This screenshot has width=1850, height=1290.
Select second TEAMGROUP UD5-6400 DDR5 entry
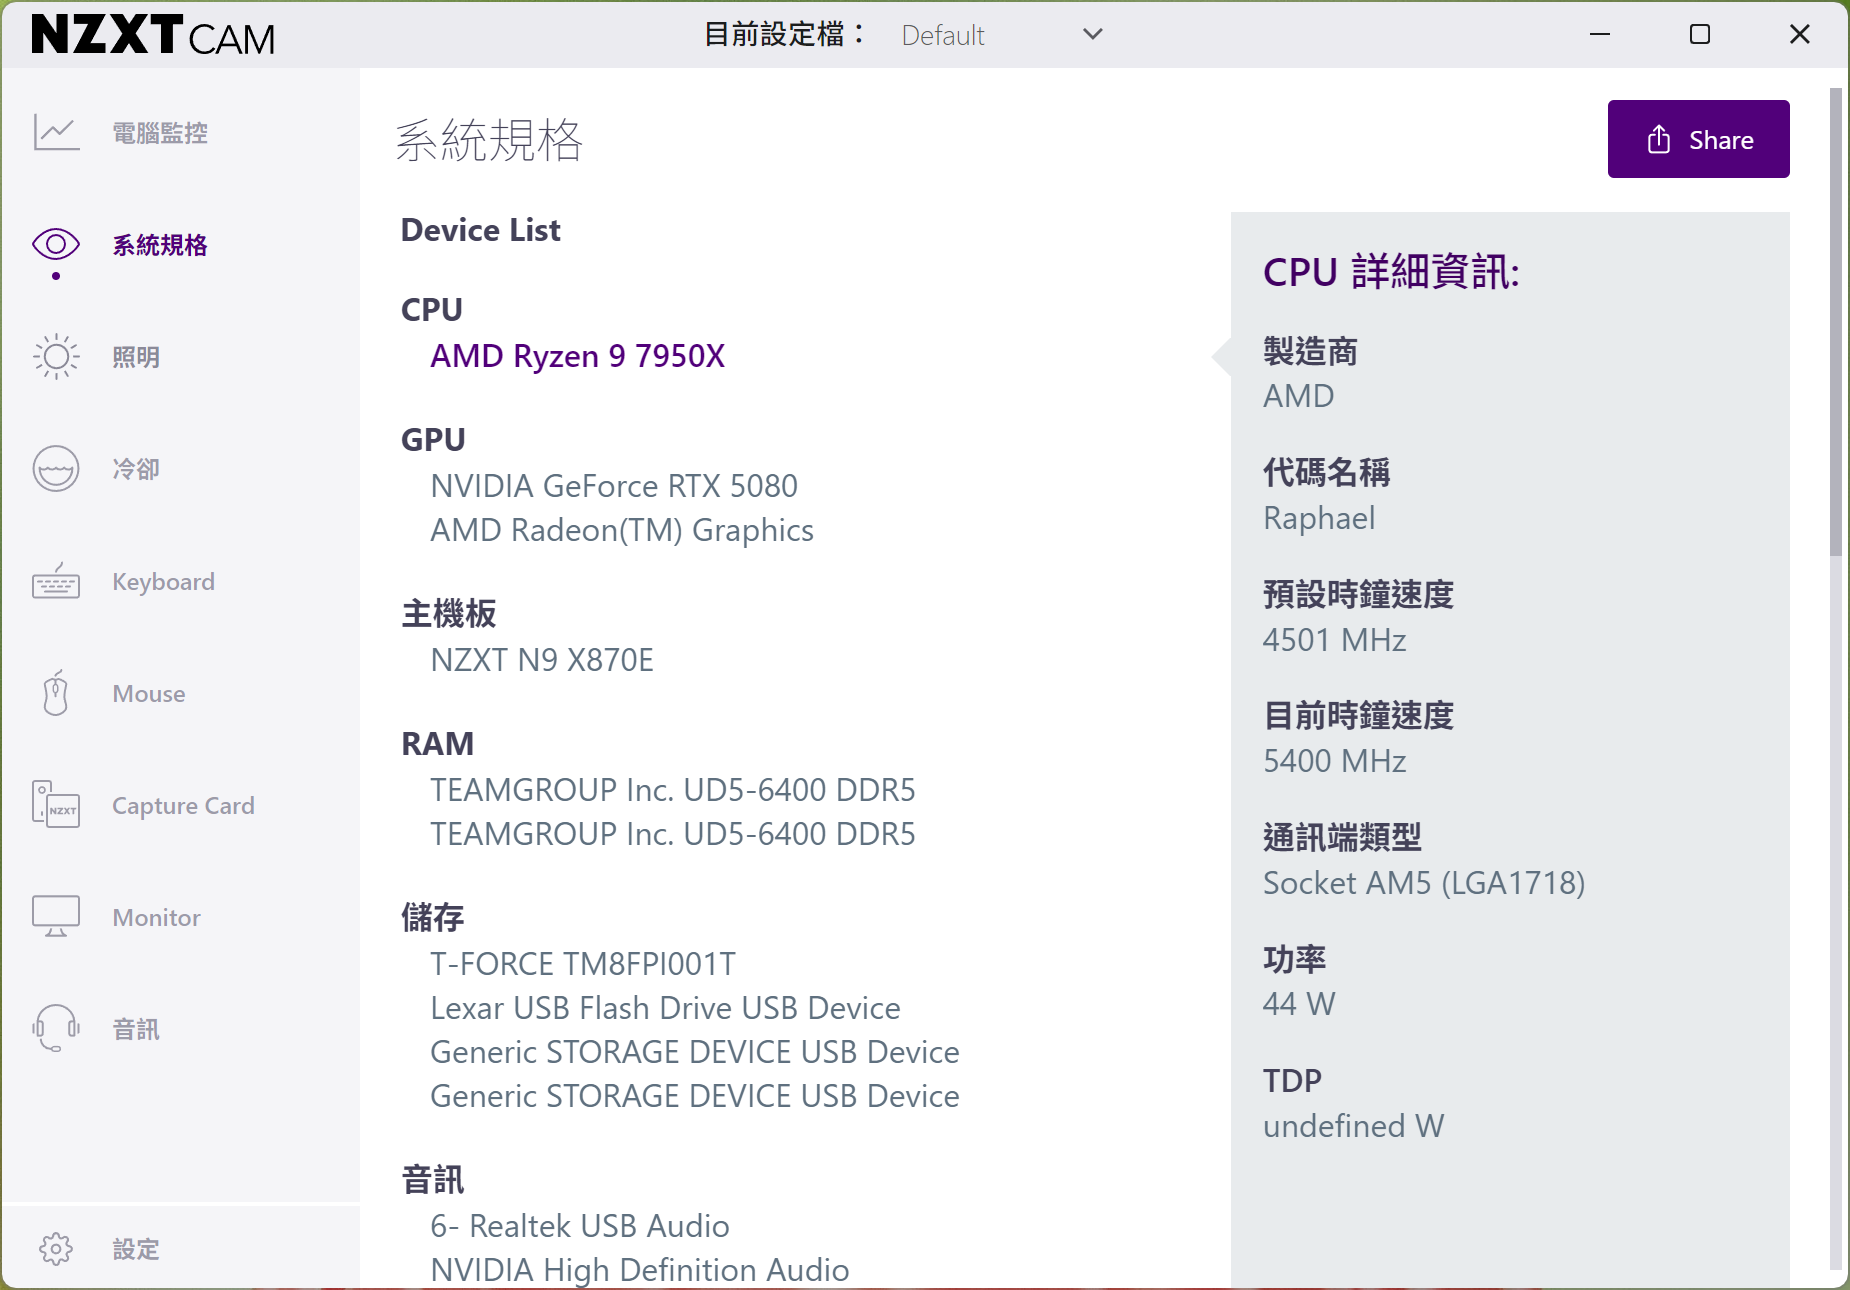point(673,834)
